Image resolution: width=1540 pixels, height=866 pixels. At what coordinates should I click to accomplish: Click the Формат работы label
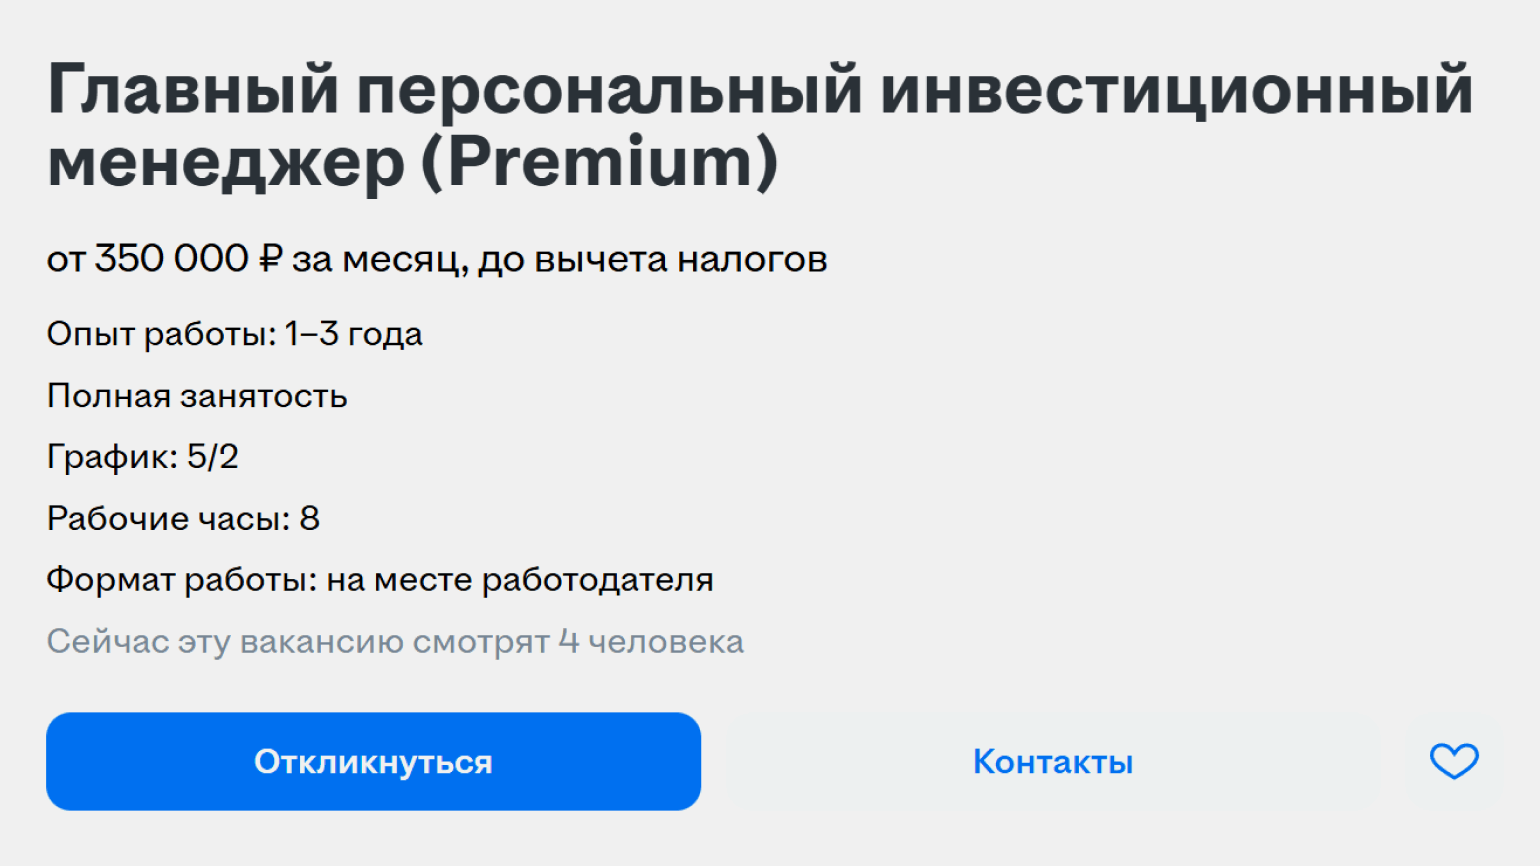click(x=181, y=580)
